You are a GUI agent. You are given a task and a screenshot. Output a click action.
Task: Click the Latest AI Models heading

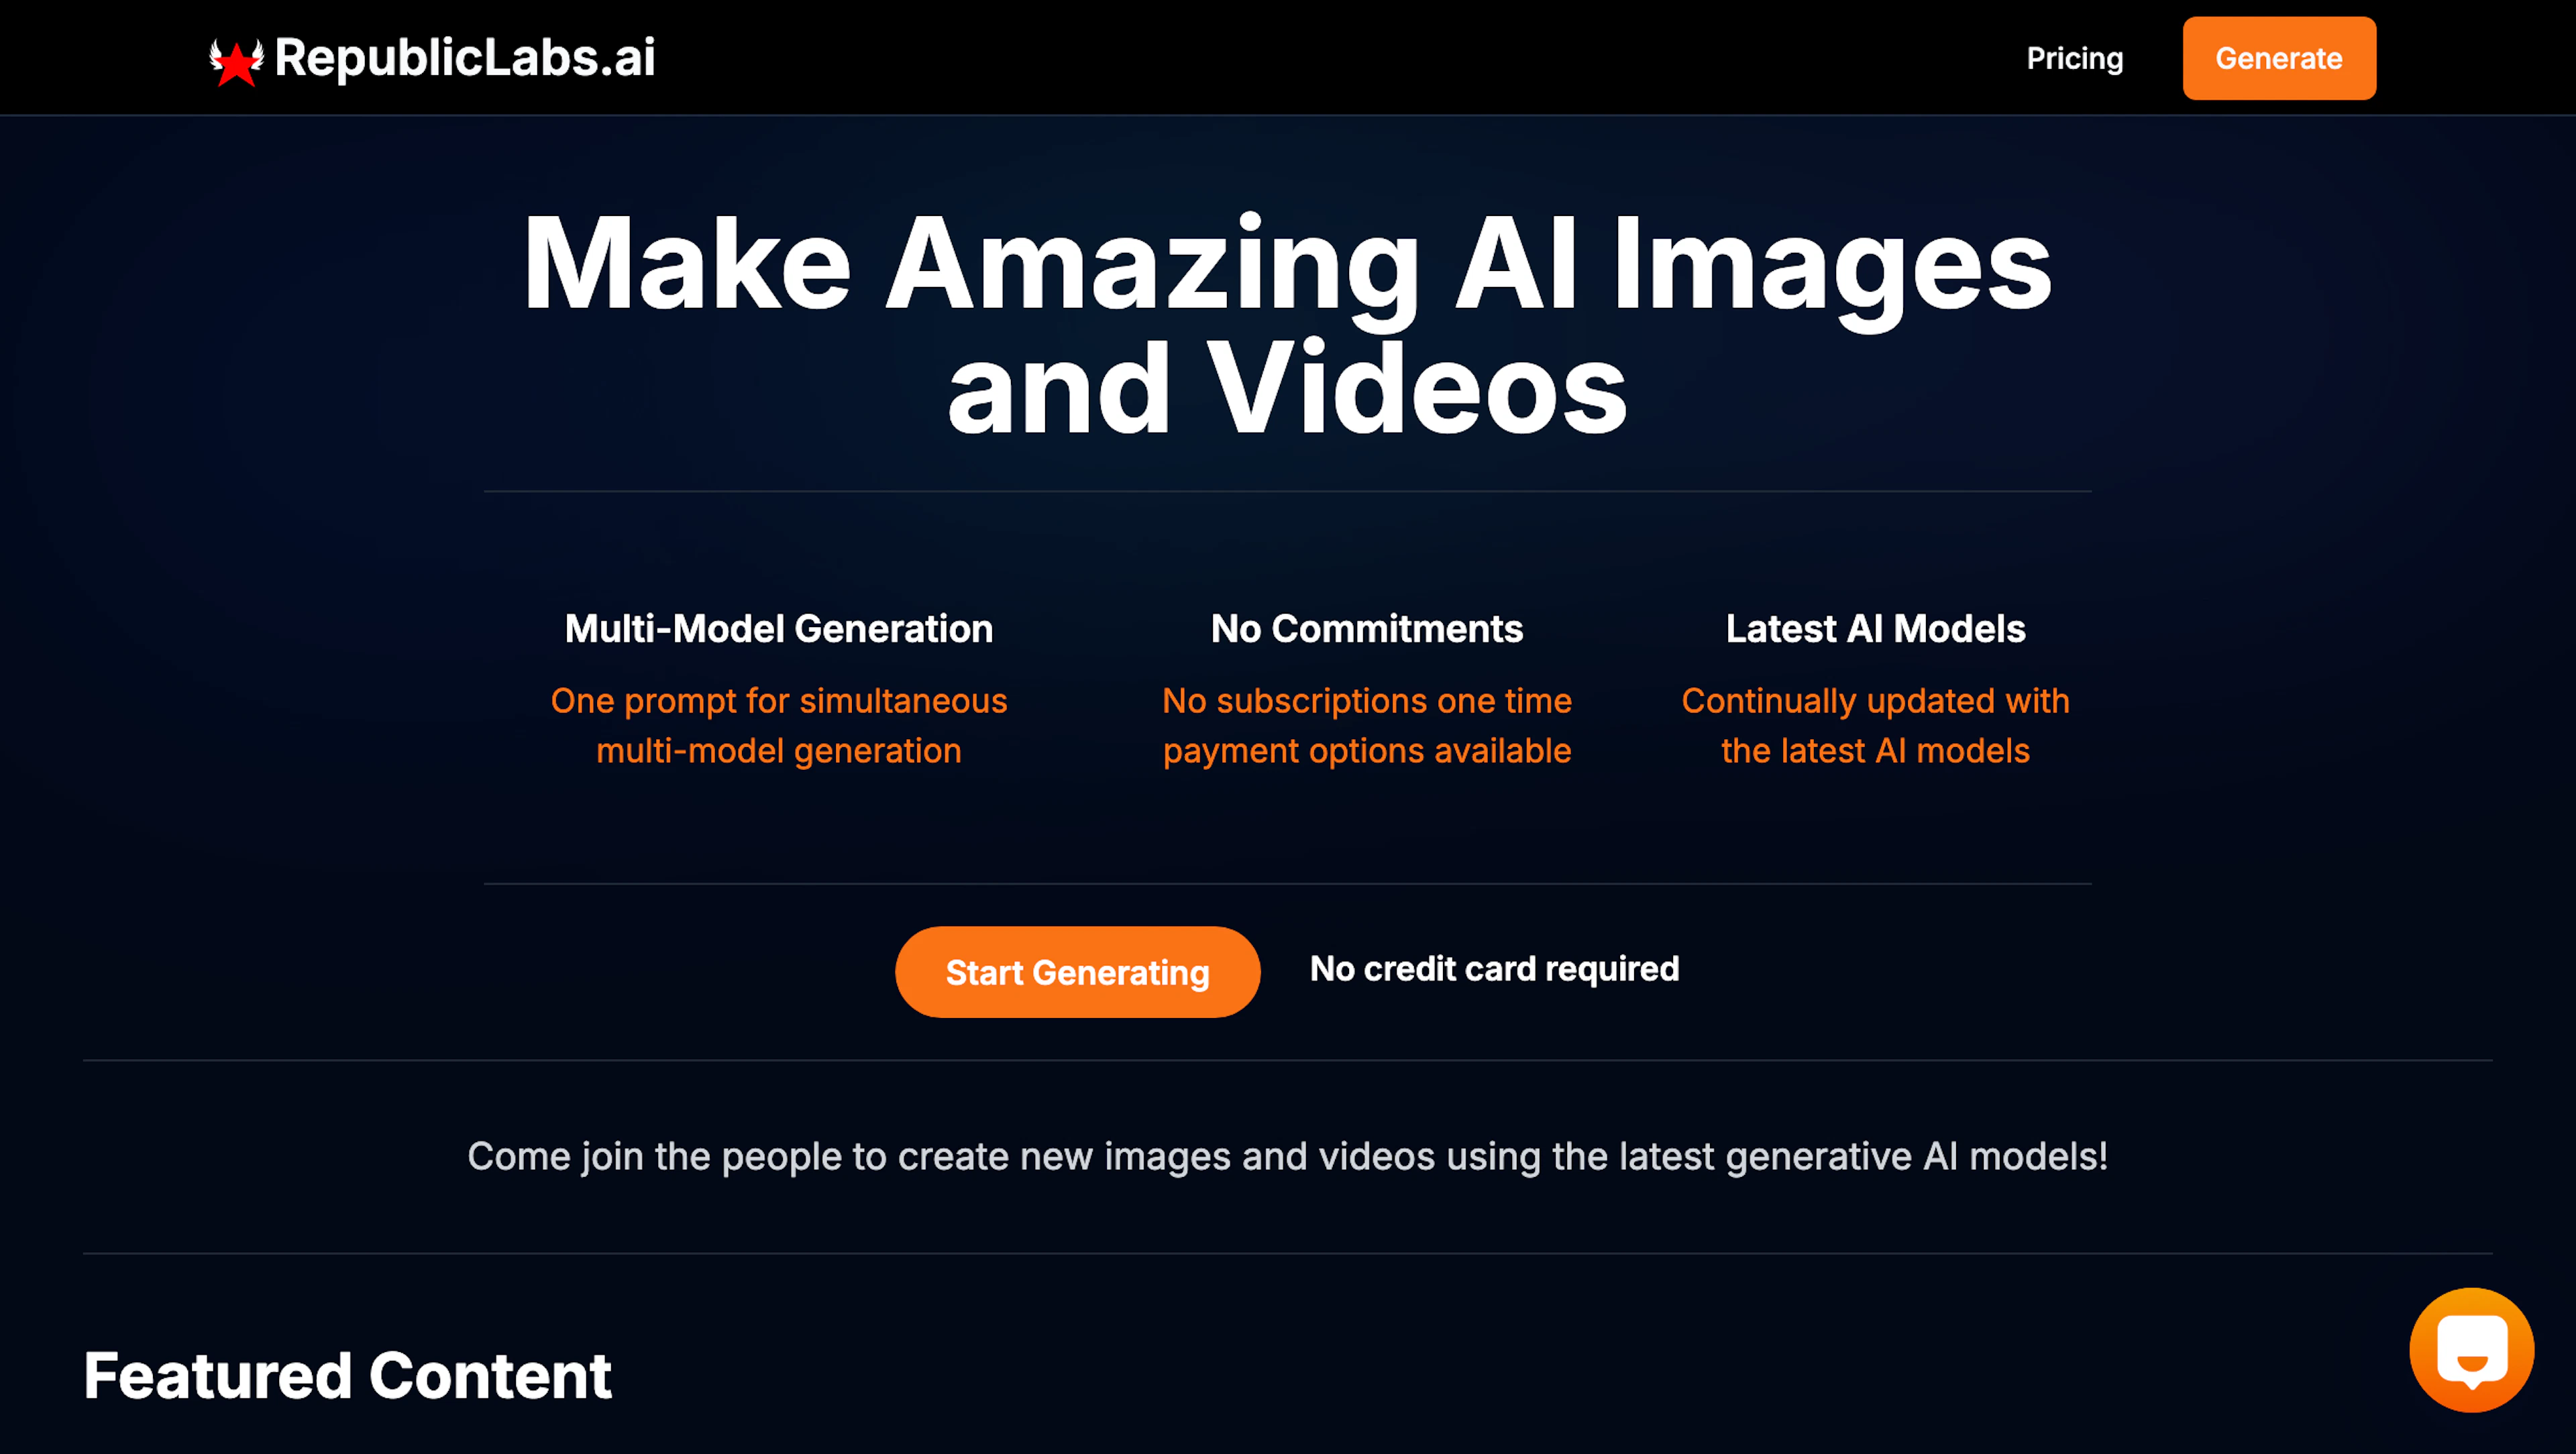(1875, 628)
